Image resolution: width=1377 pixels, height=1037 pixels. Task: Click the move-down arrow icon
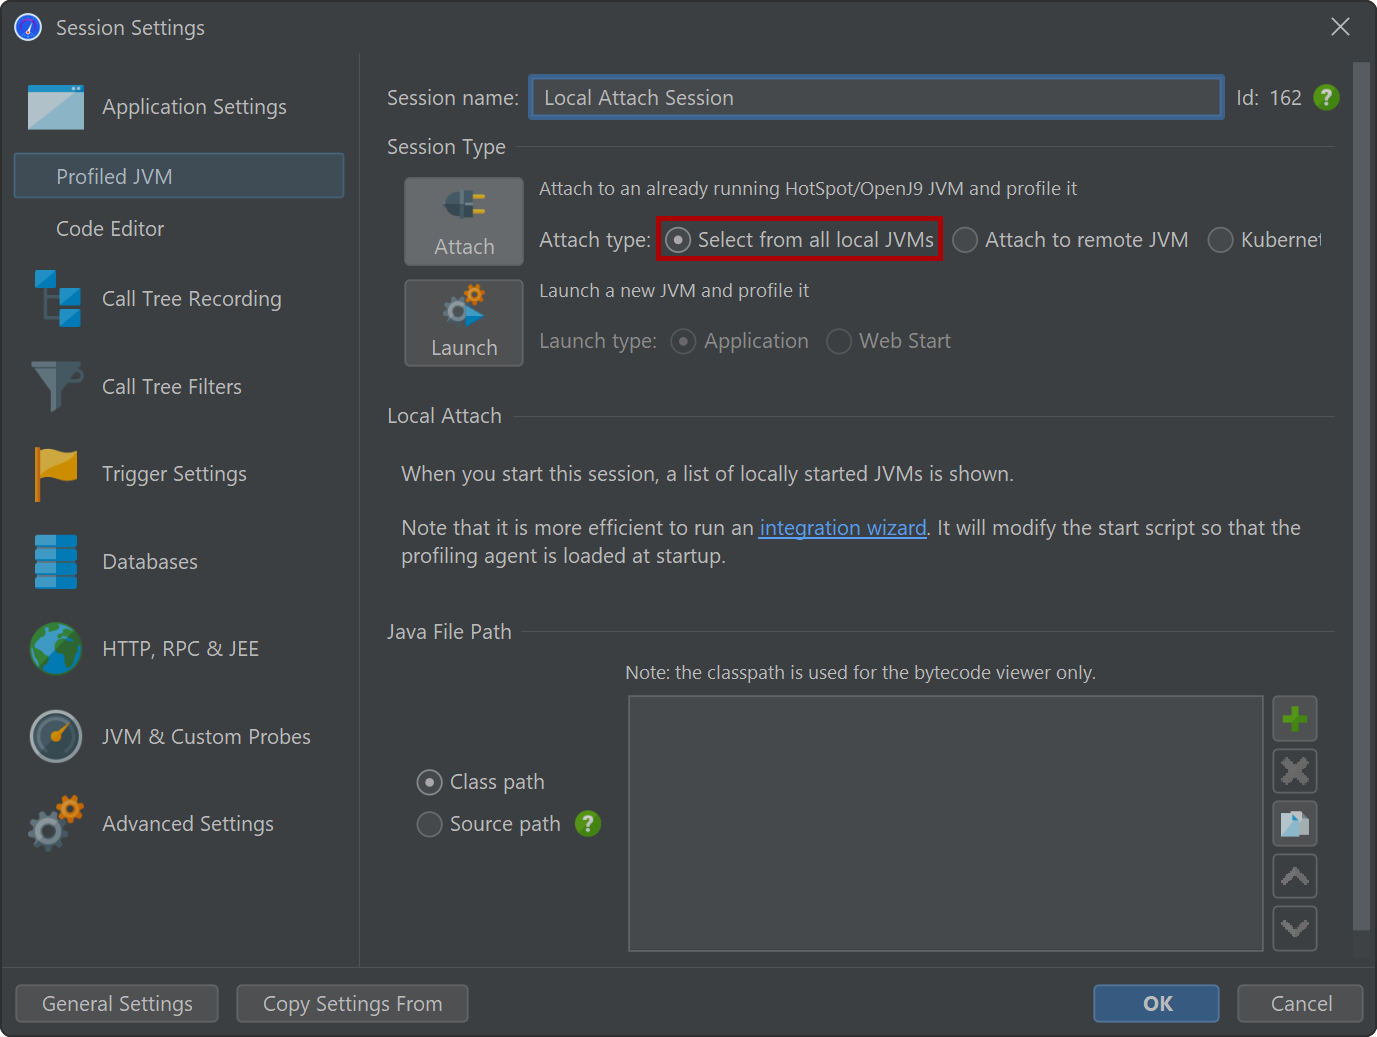tap(1294, 929)
